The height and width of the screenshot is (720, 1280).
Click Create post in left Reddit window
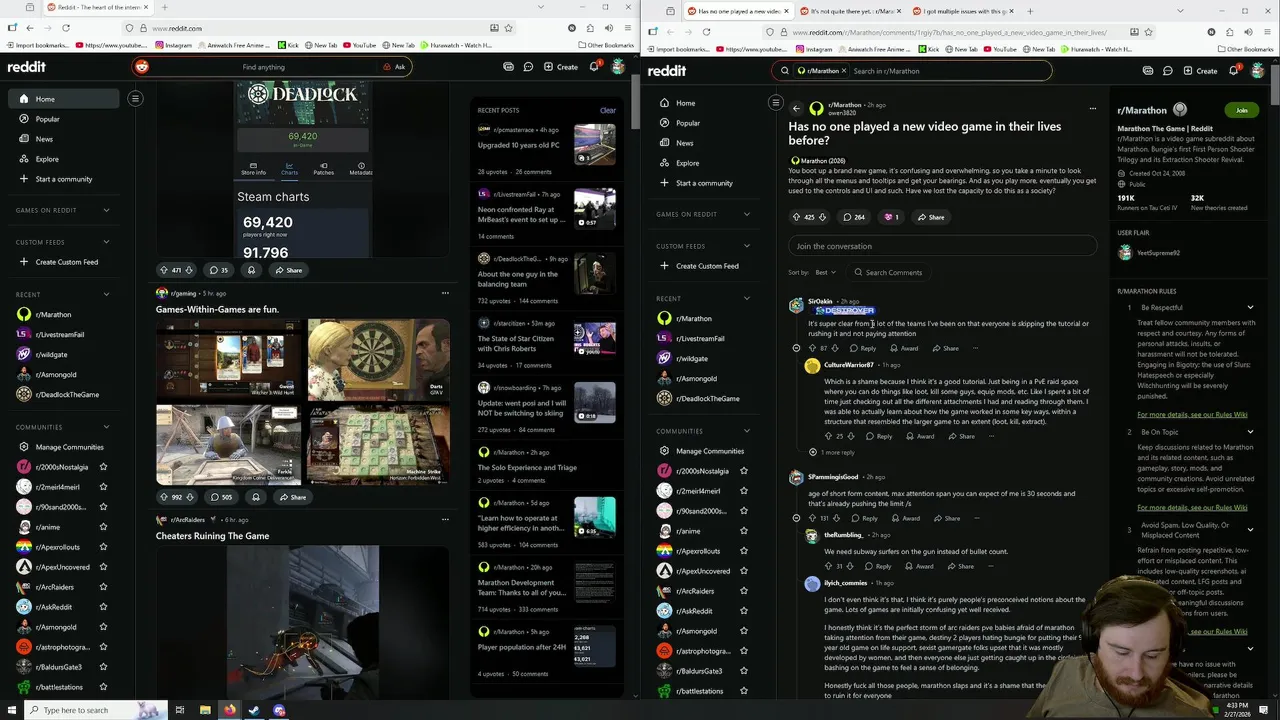coord(561,67)
